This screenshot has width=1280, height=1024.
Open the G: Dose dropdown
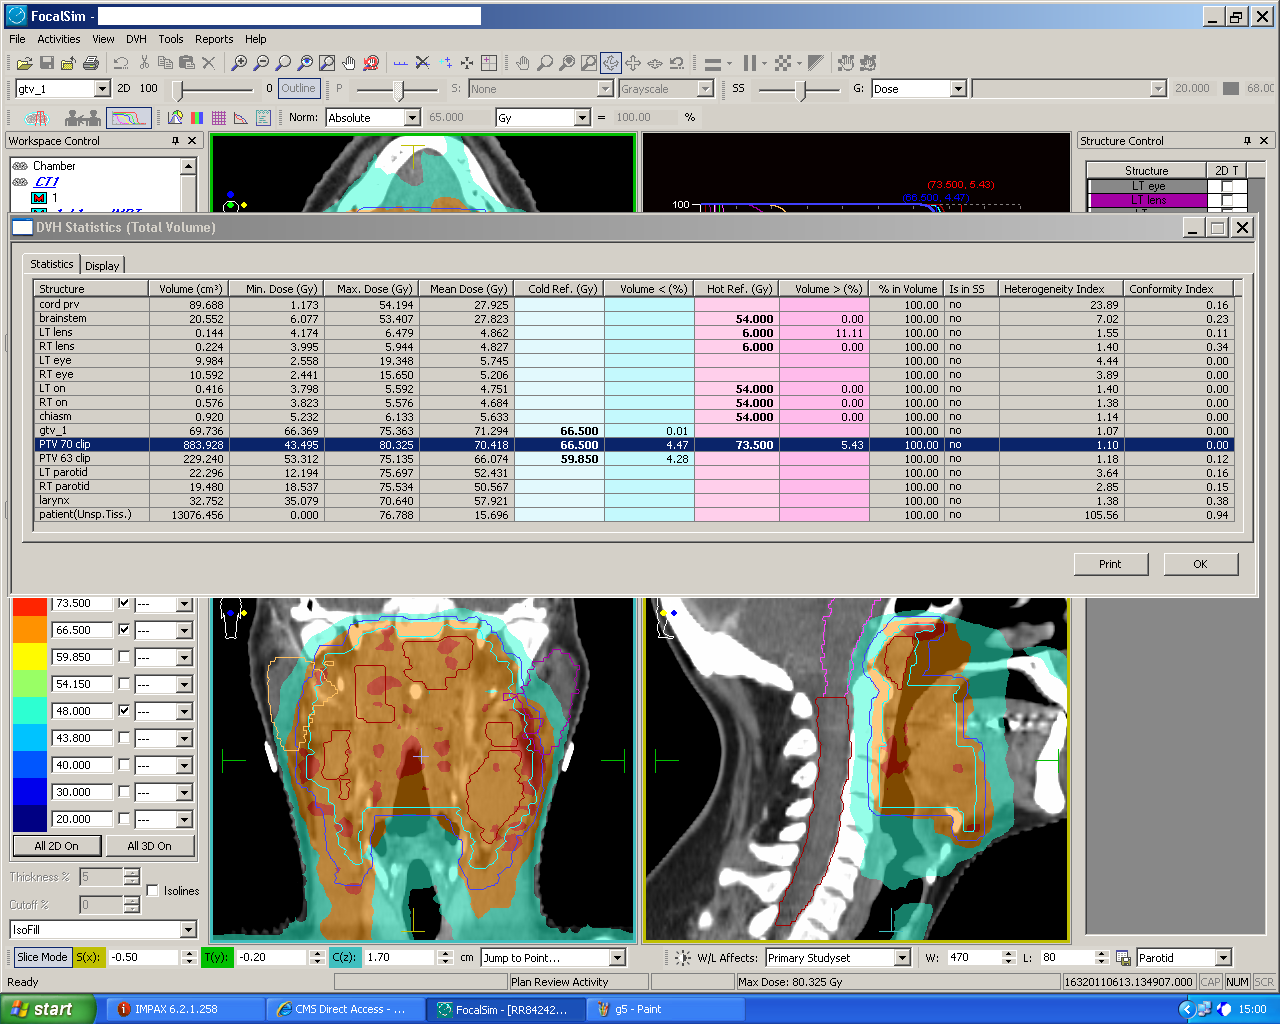pyautogui.click(x=958, y=89)
